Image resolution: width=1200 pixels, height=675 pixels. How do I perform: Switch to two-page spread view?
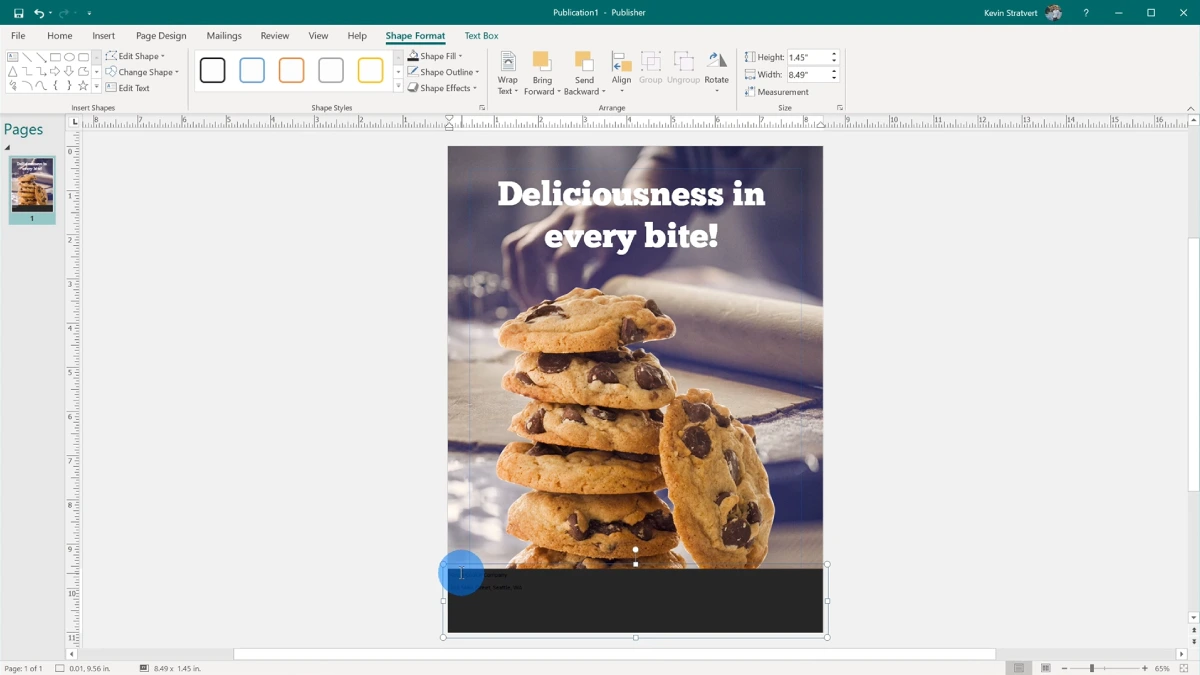(1045, 668)
